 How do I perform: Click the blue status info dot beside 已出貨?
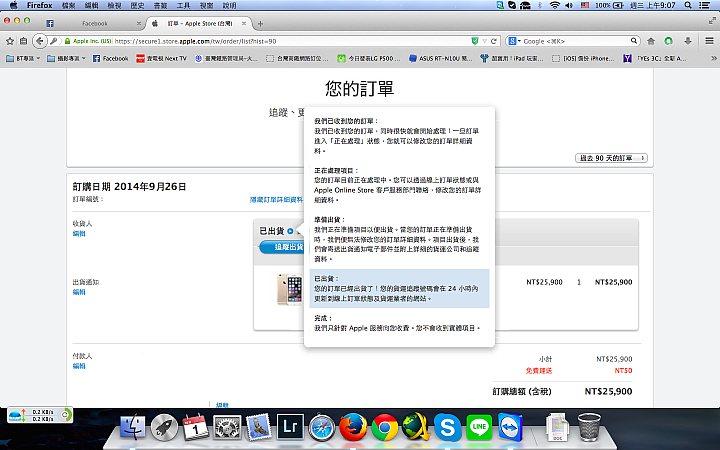tap(290, 231)
